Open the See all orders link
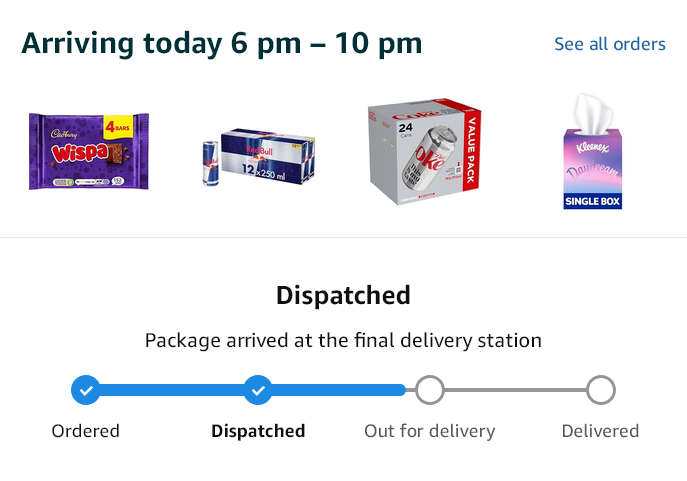The width and height of the screenshot is (687, 481). pos(609,44)
